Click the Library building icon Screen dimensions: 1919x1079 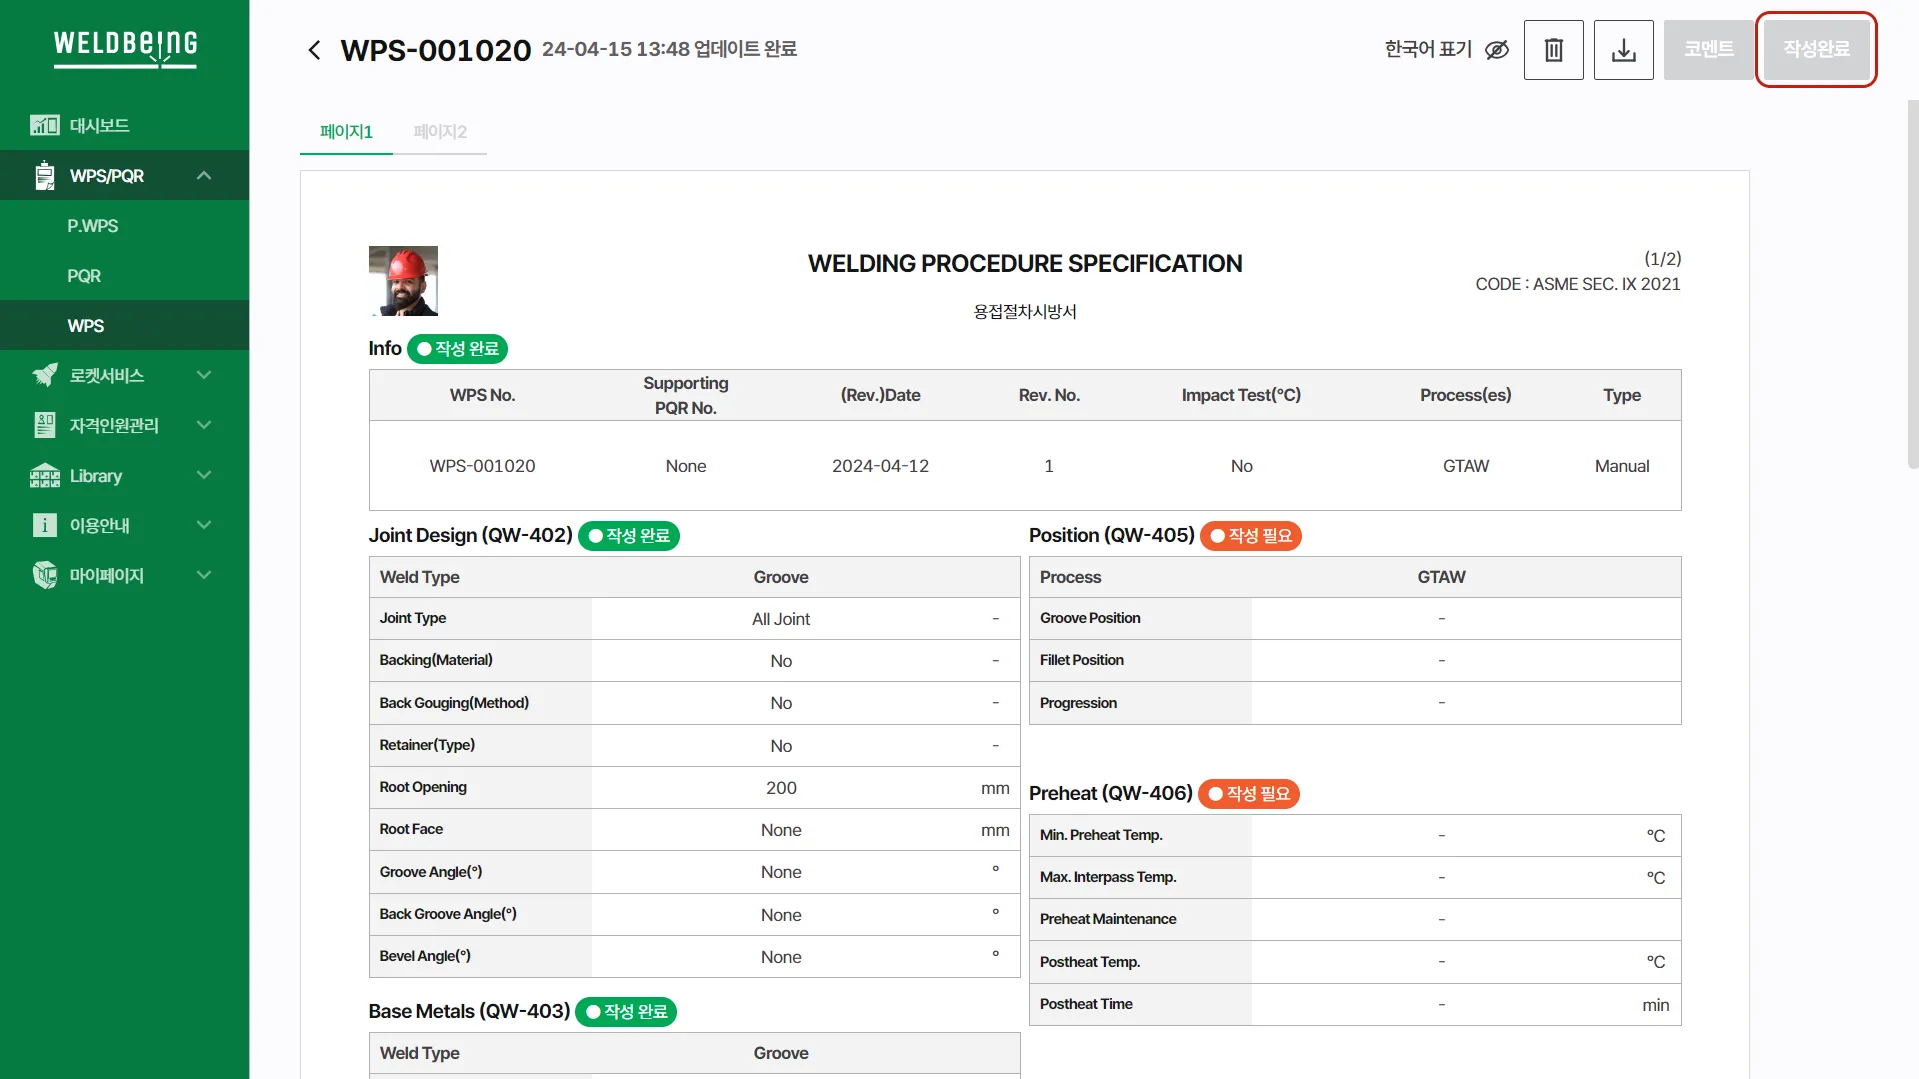[44, 476]
